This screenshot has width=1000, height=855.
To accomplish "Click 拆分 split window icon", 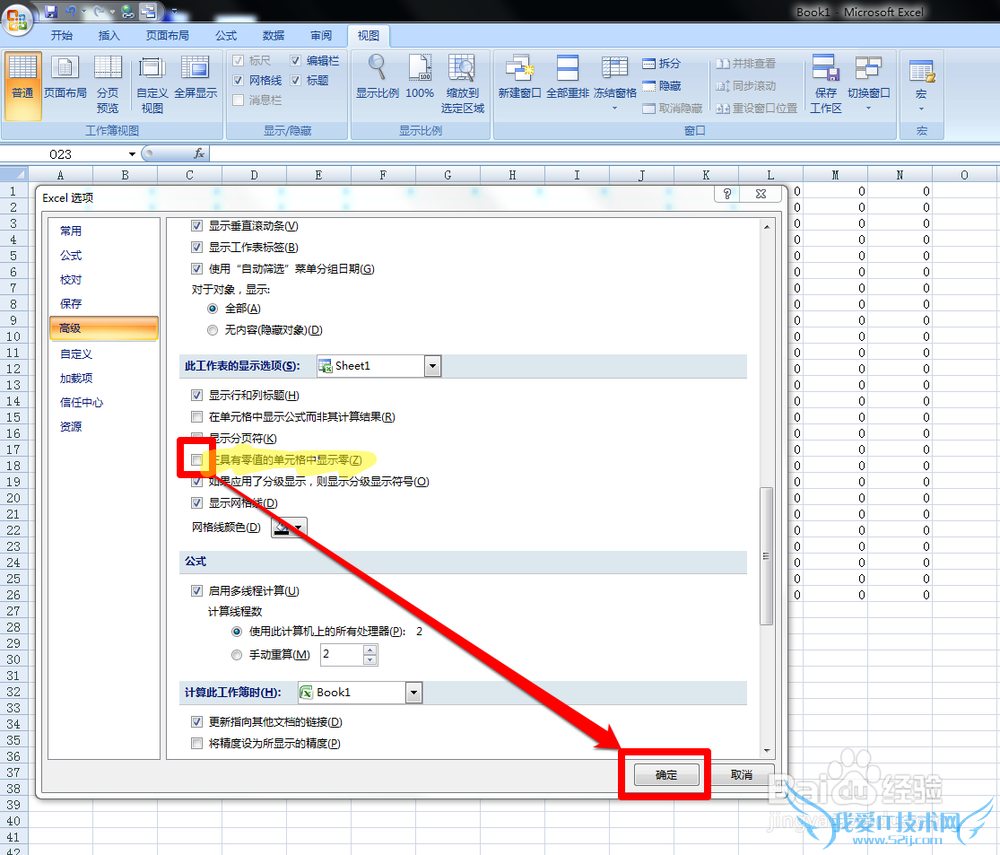I will [661, 63].
